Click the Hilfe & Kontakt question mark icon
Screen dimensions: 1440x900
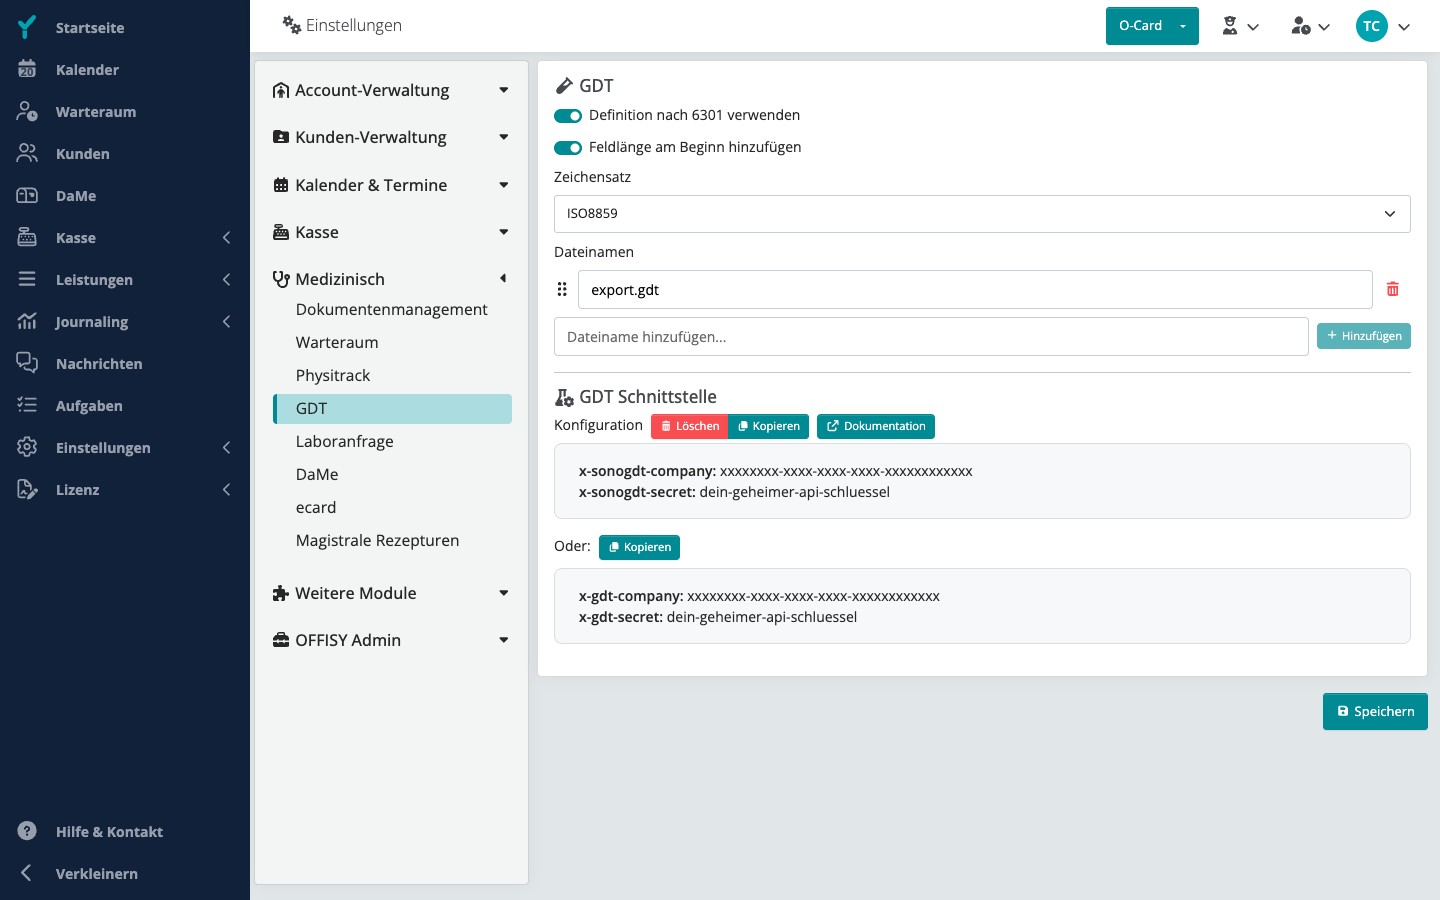point(27,831)
